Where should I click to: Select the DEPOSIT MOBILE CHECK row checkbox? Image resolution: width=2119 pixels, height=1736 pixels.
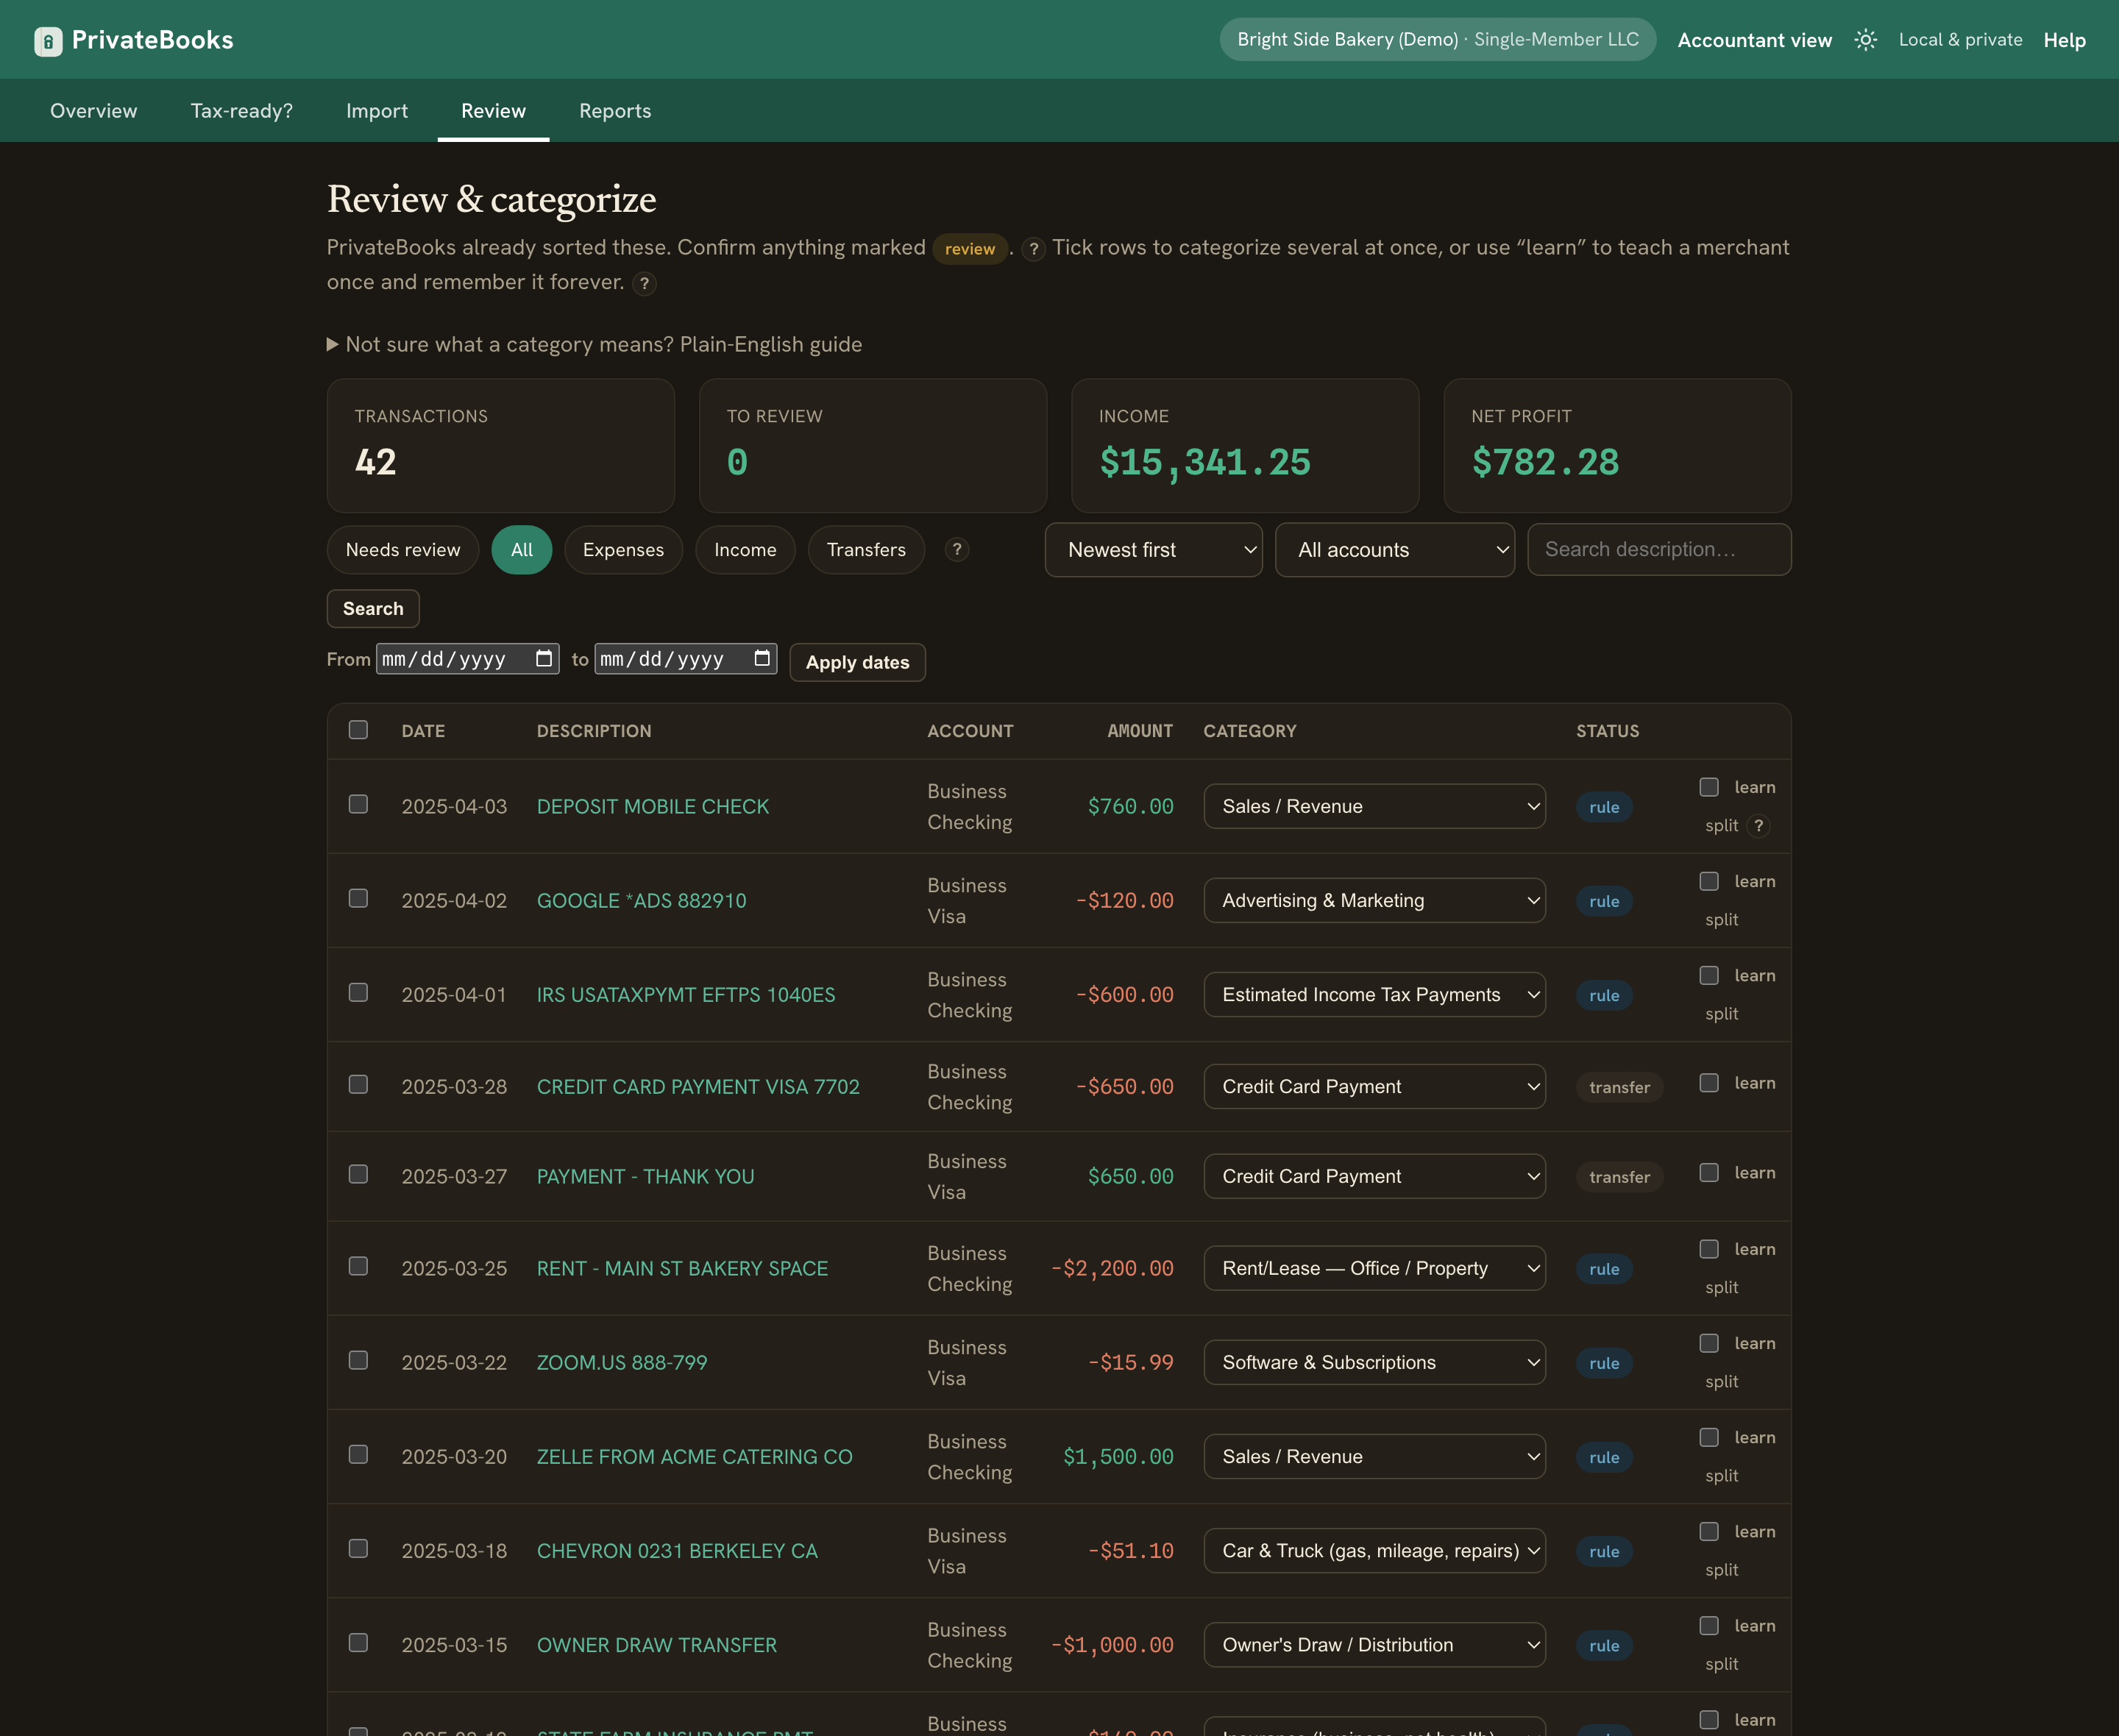coord(358,805)
